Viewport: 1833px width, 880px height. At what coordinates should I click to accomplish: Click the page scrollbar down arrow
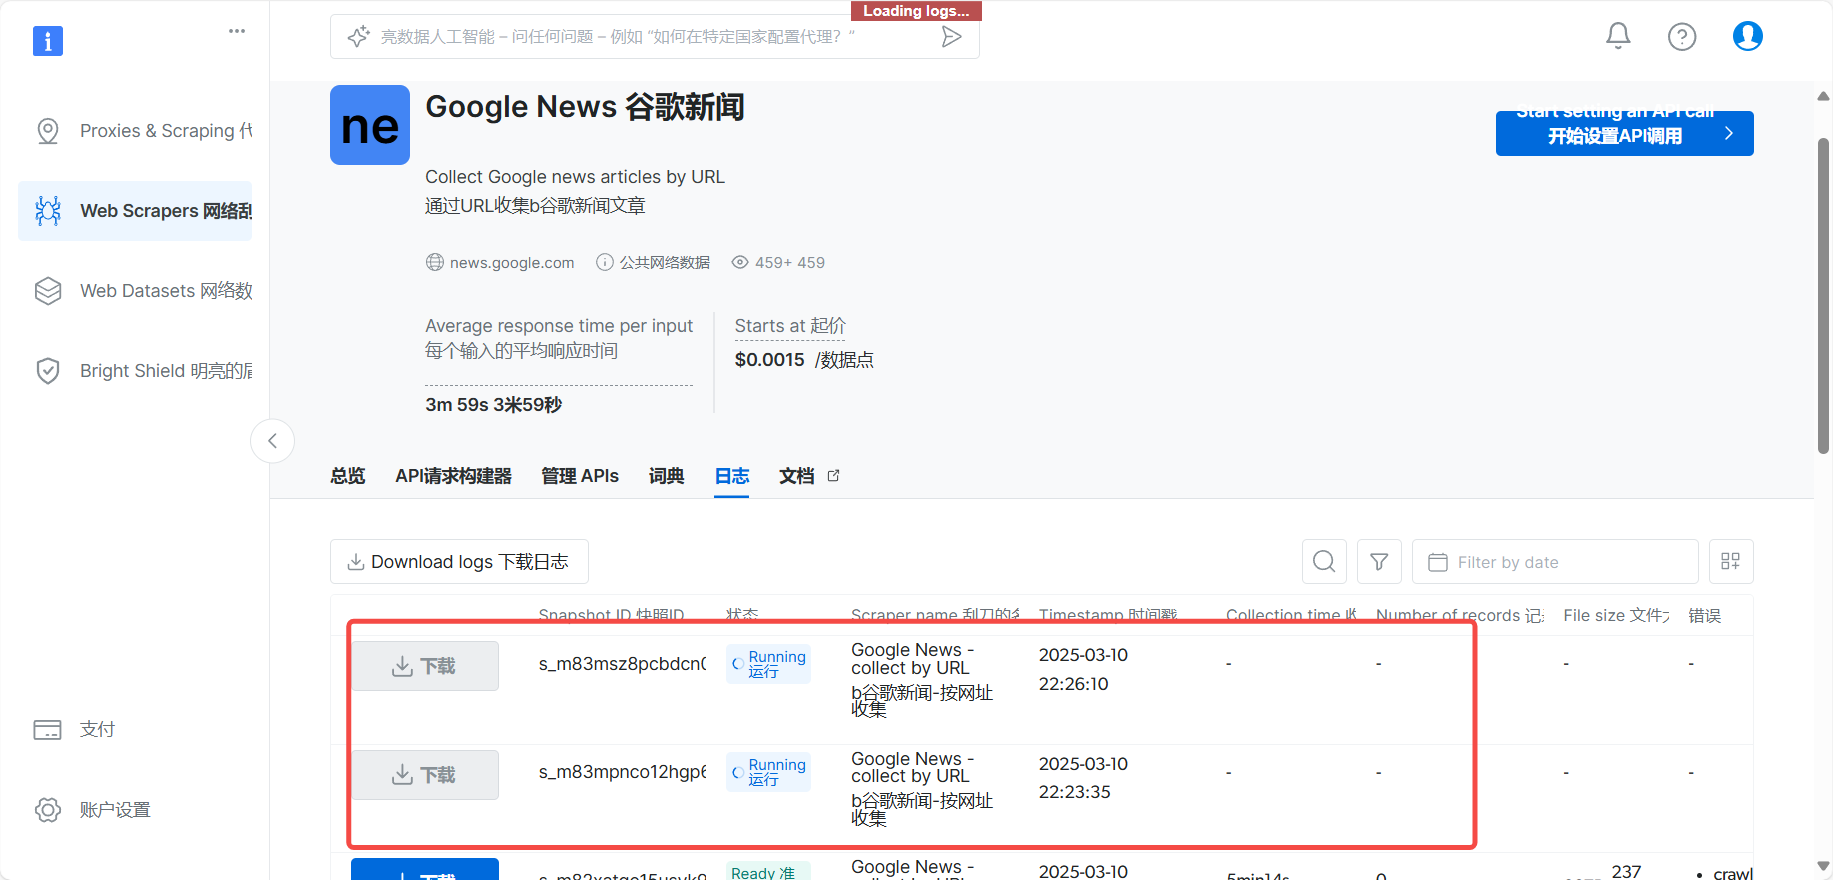pos(1823,866)
